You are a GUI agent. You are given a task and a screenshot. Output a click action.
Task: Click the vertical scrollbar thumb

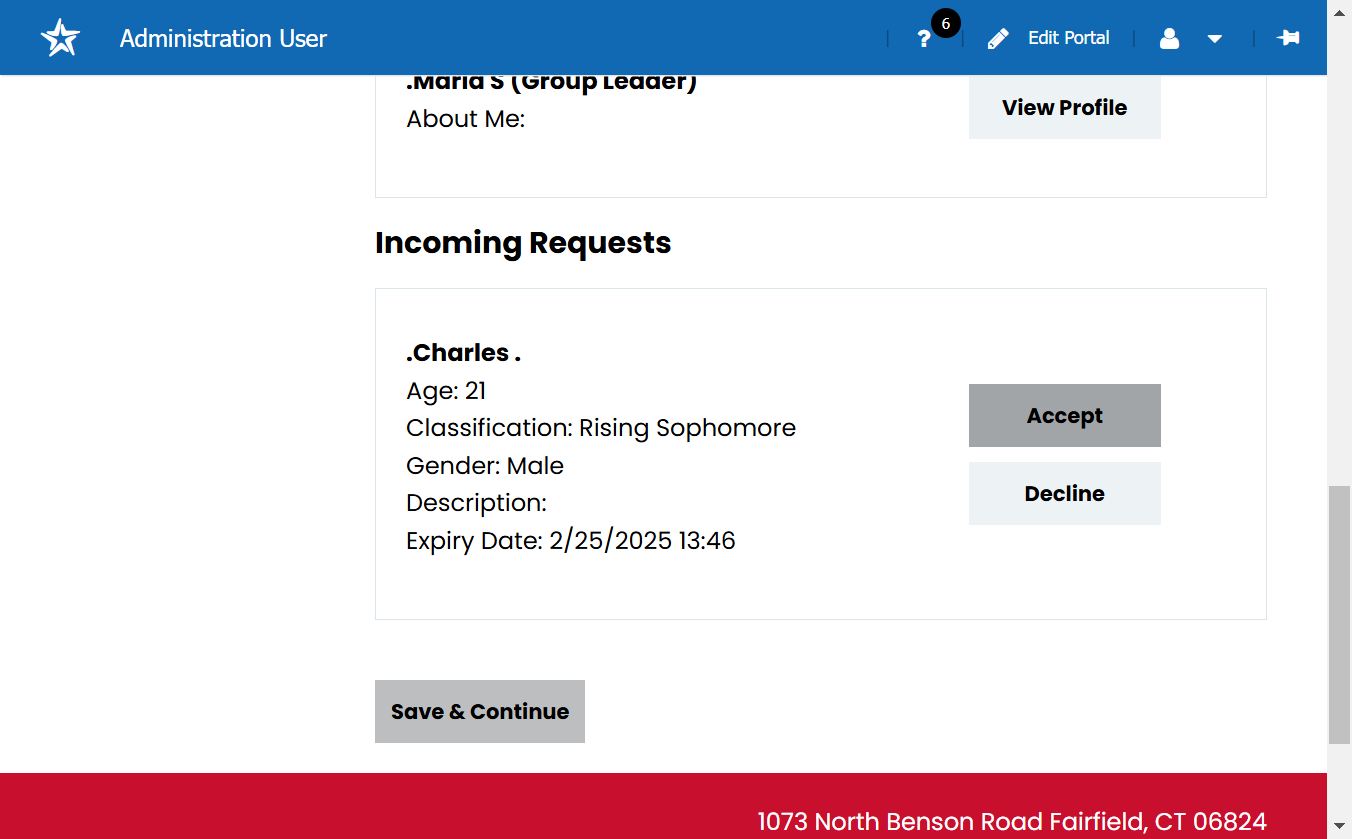point(1339,615)
